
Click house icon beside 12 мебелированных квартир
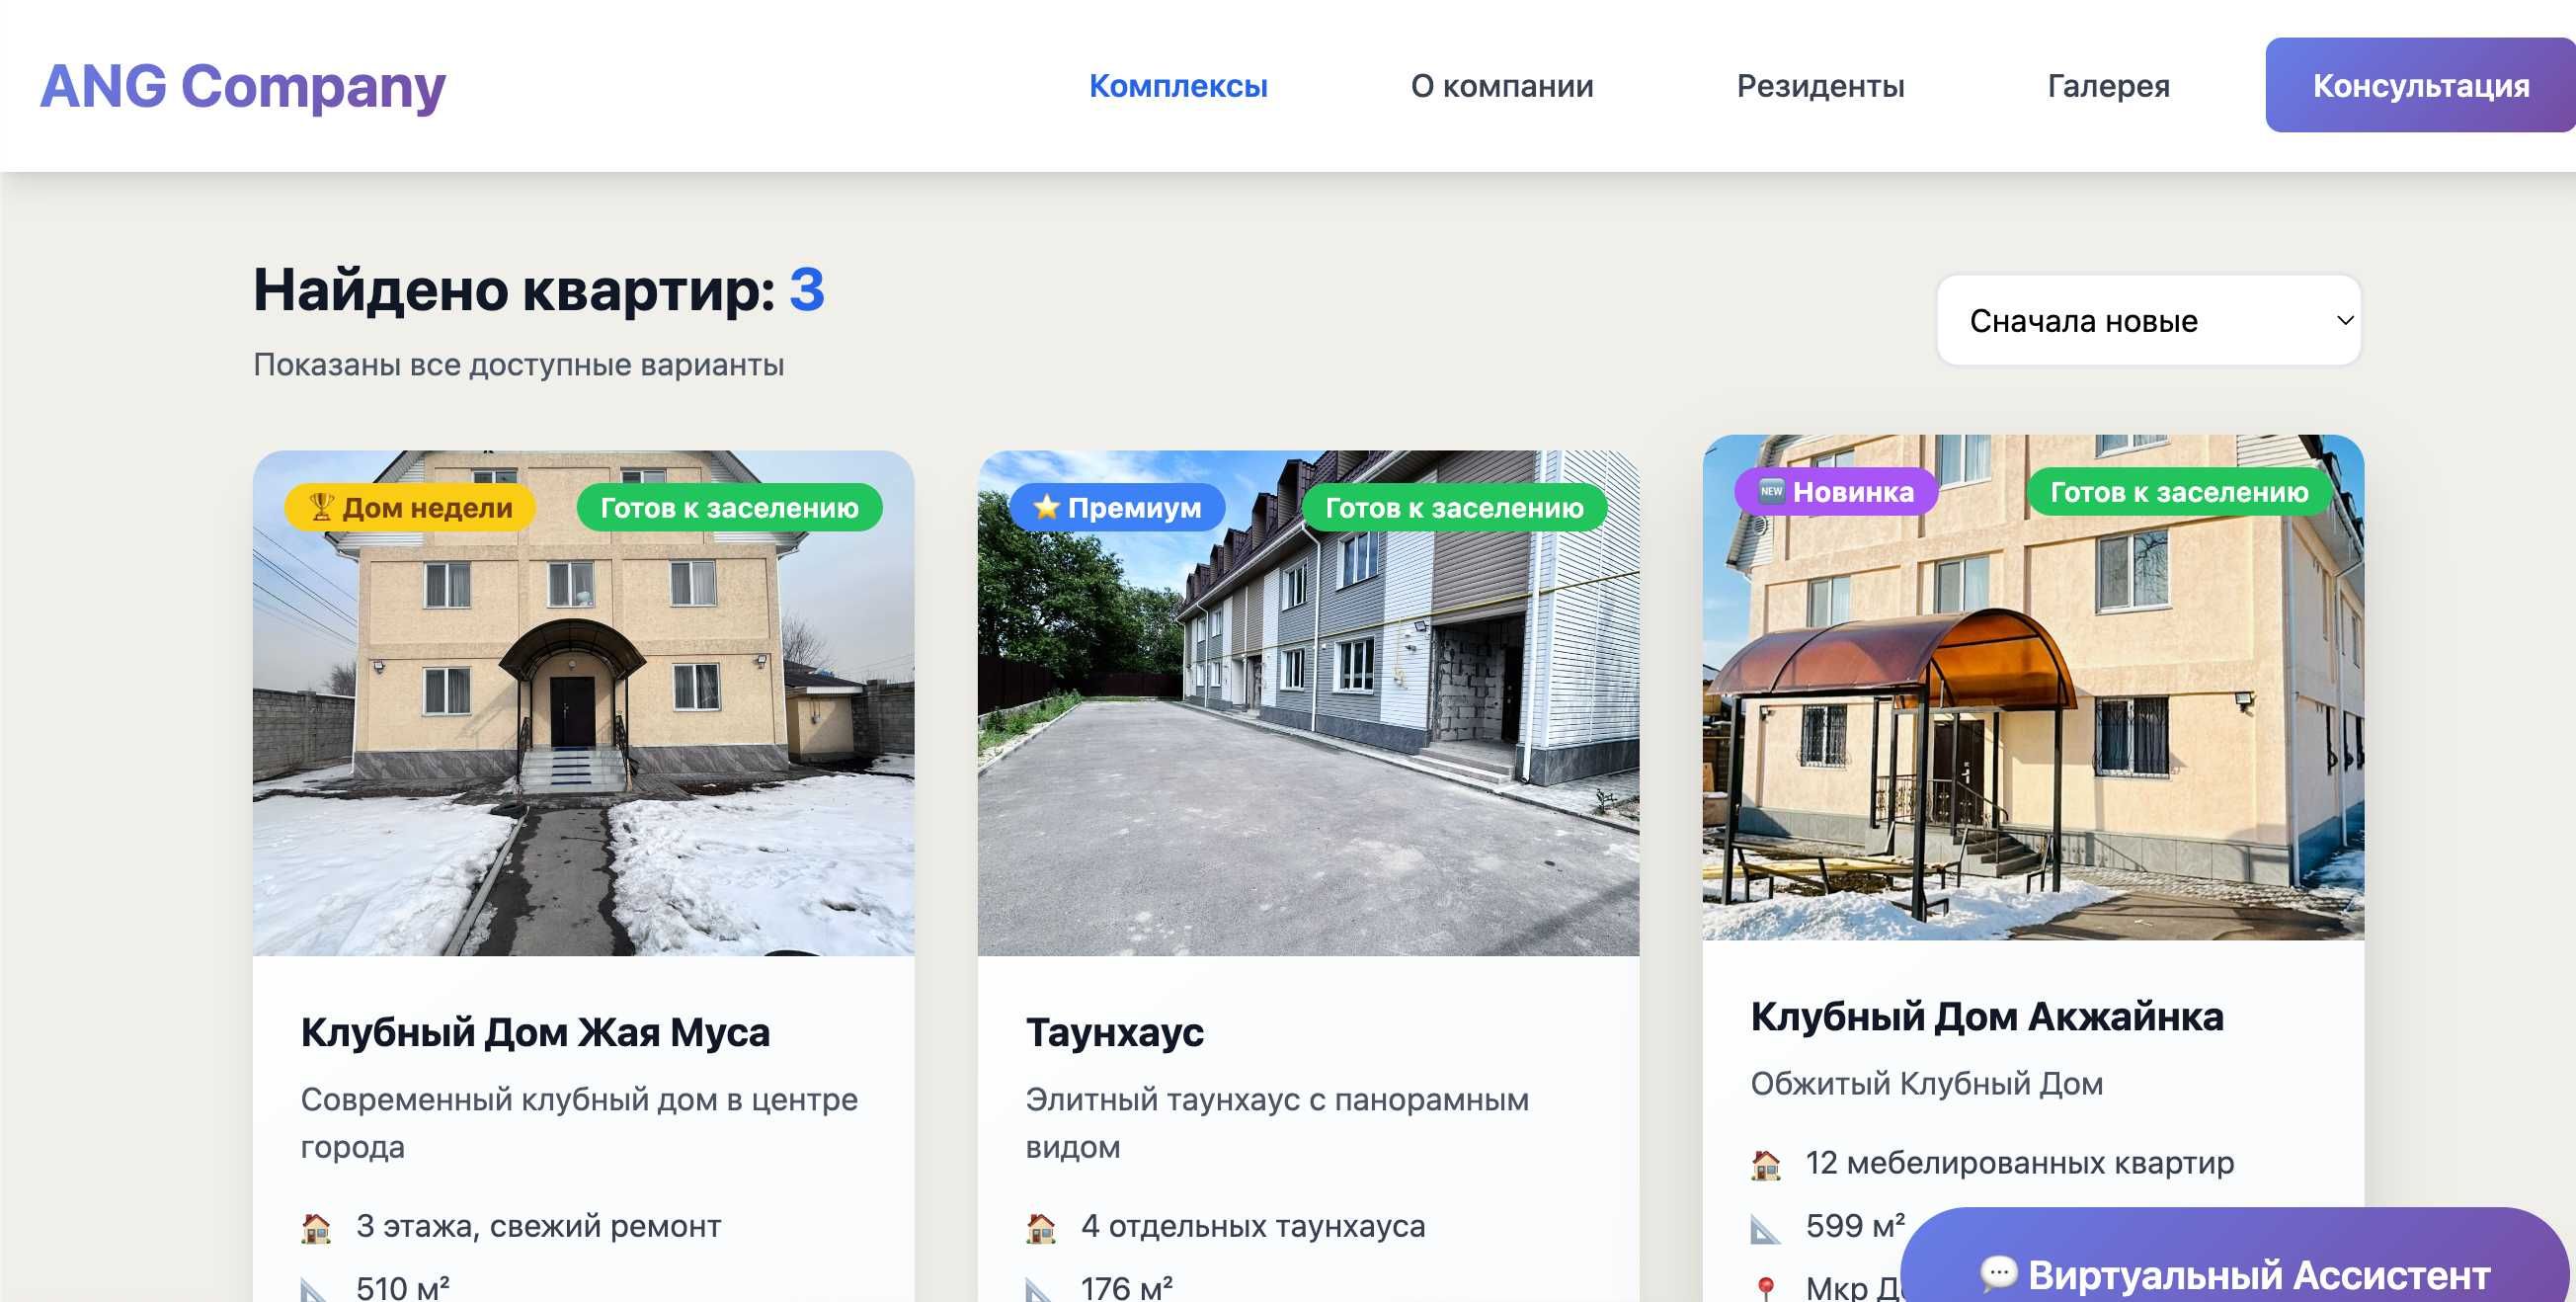pyautogui.click(x=1766, y=1164)
